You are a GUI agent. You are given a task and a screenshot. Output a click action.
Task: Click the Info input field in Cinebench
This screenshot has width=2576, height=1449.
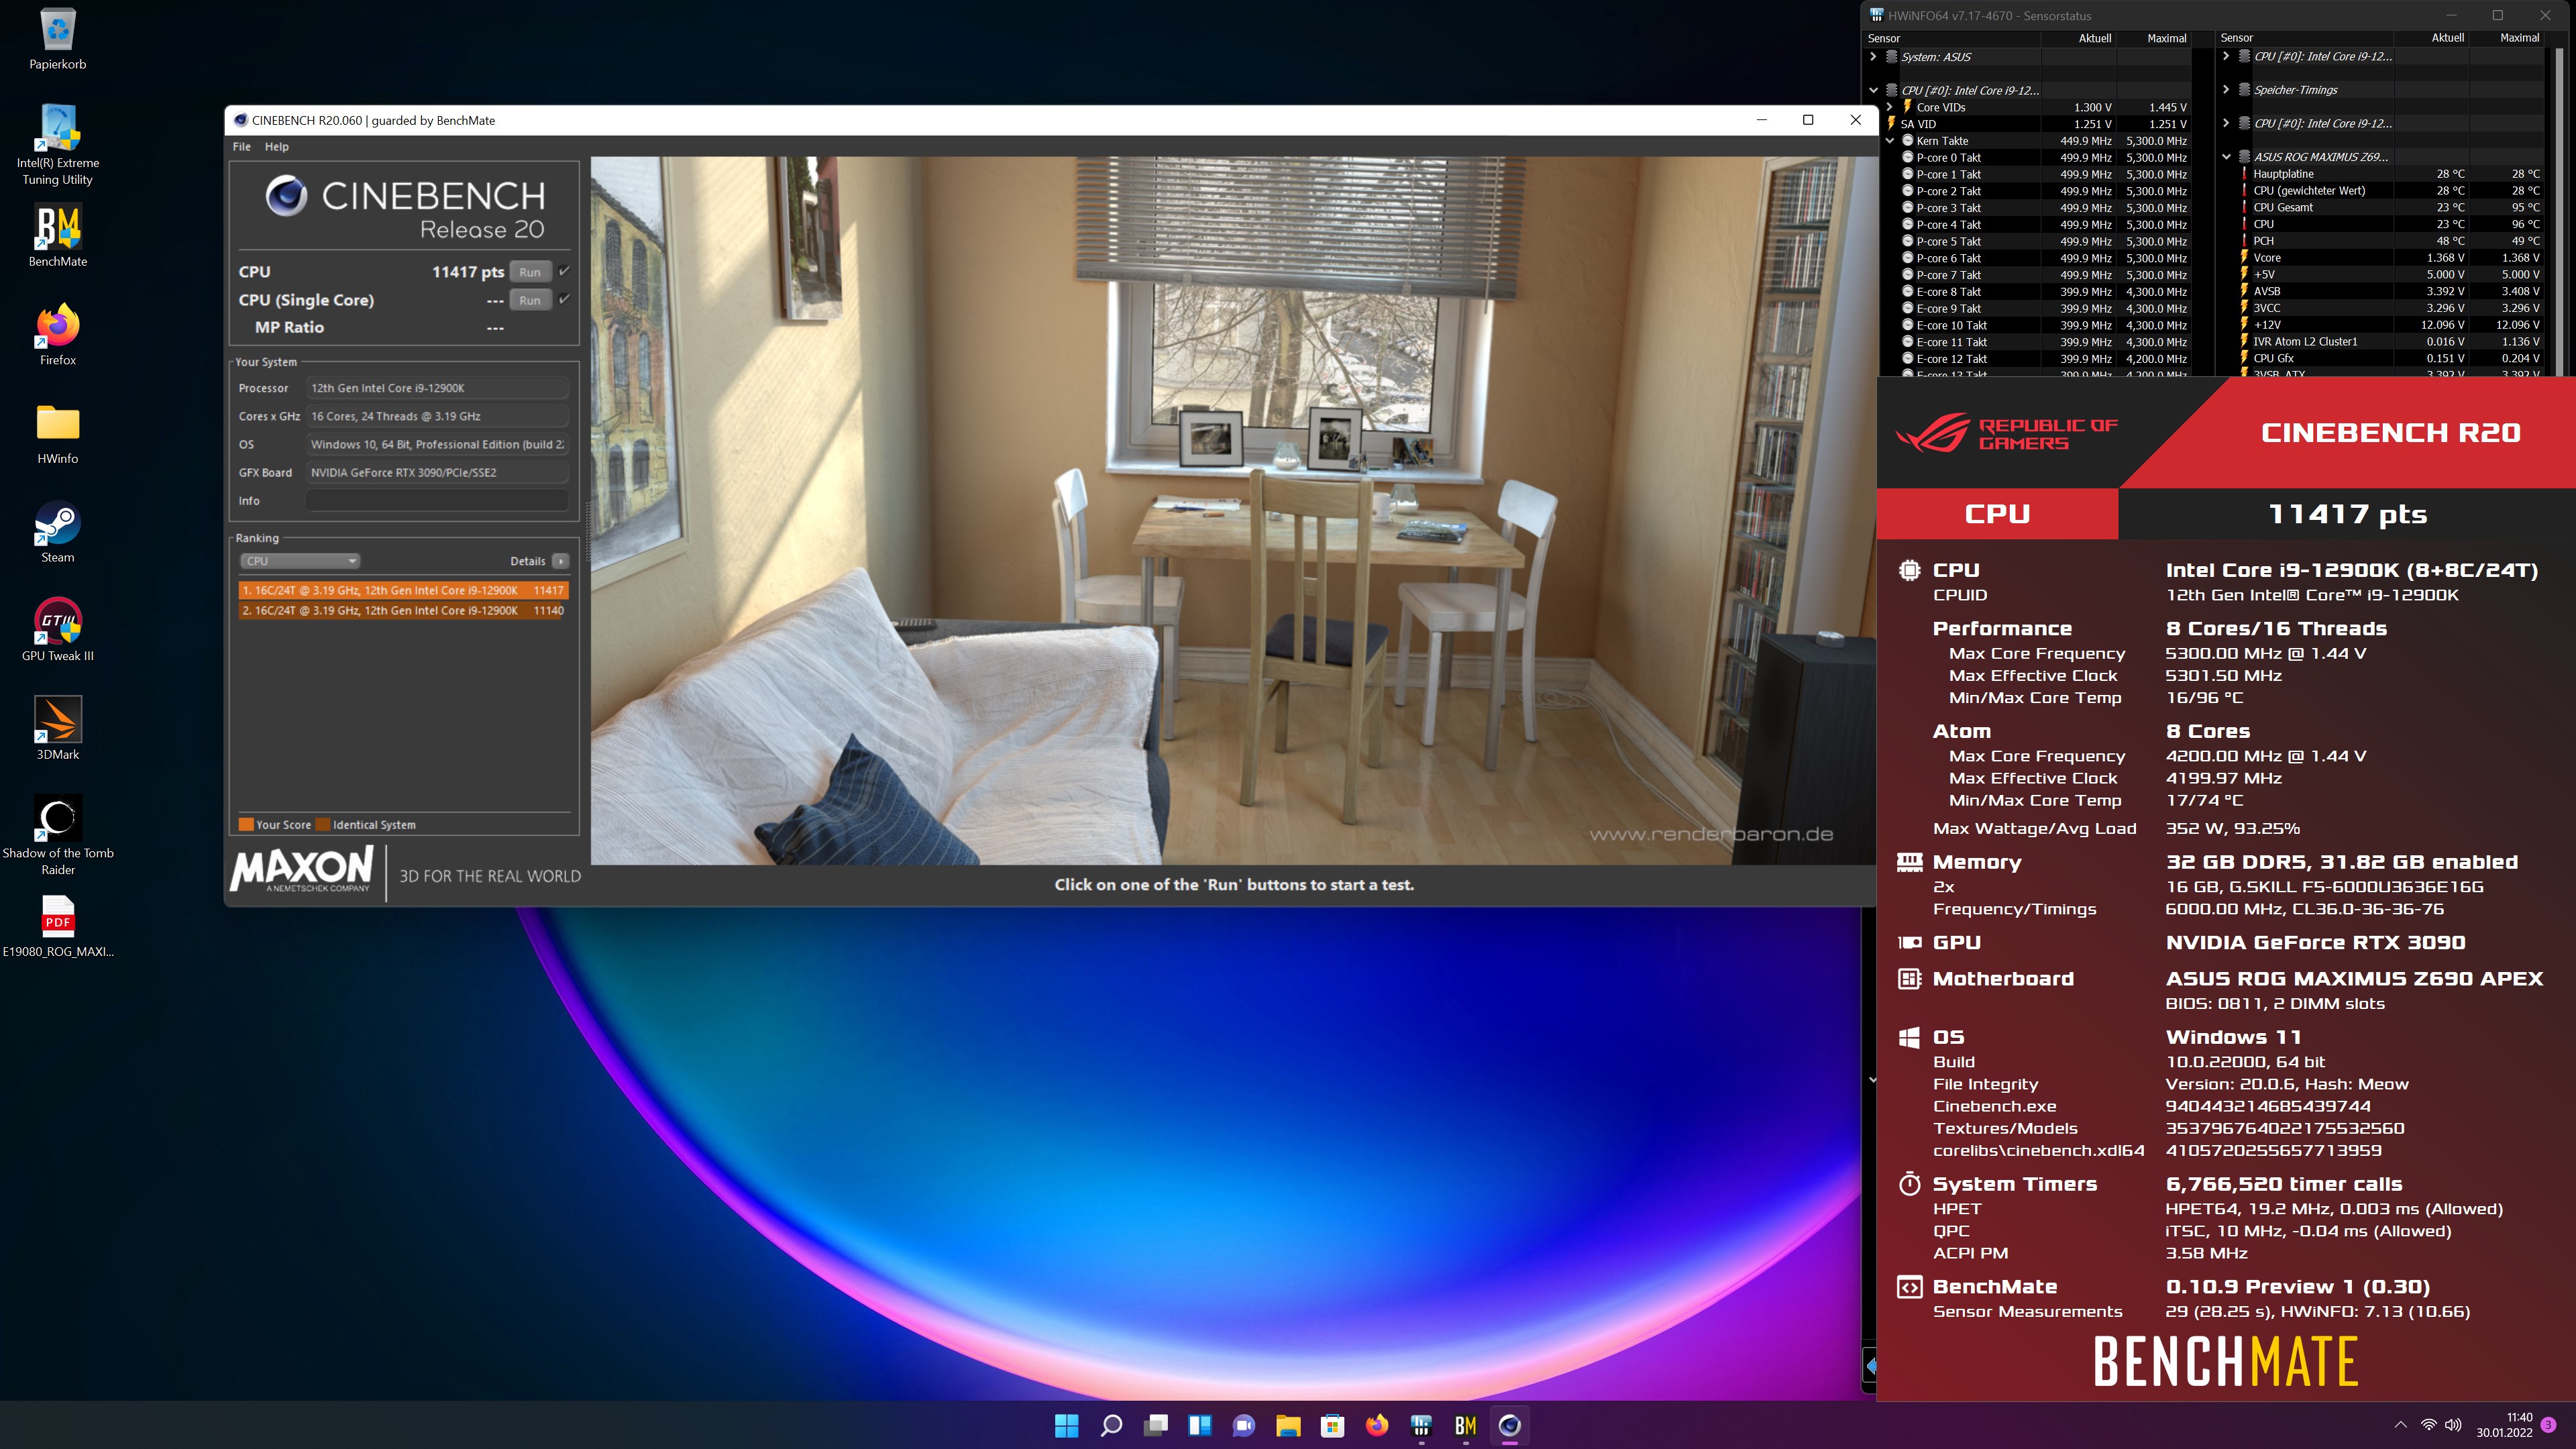[x=437, y=501]
